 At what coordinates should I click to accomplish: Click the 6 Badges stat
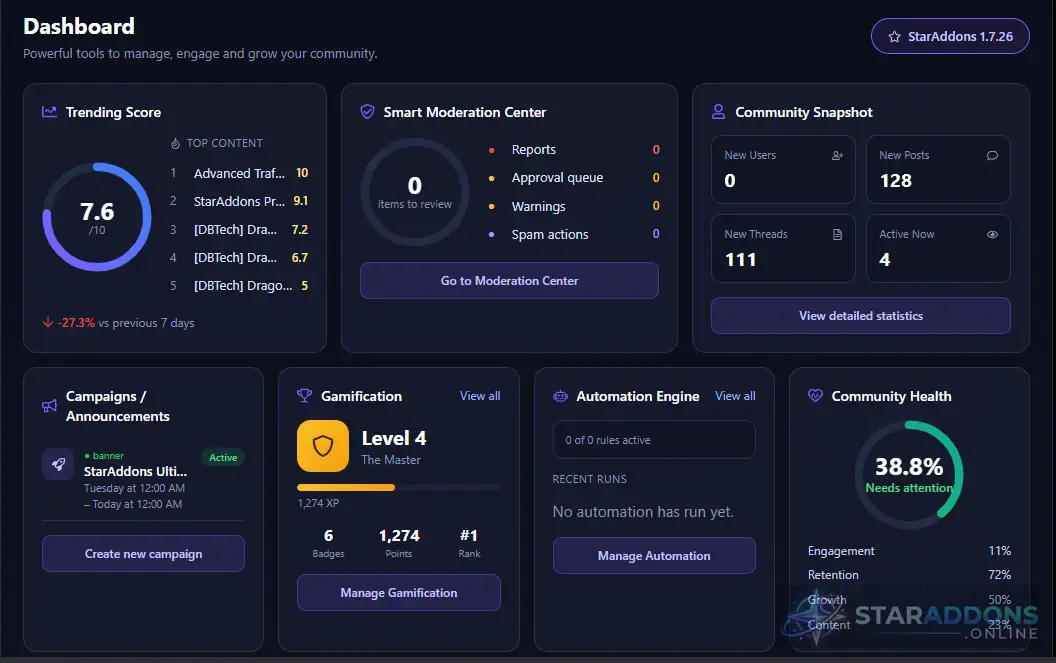click(x=329, y=543)
